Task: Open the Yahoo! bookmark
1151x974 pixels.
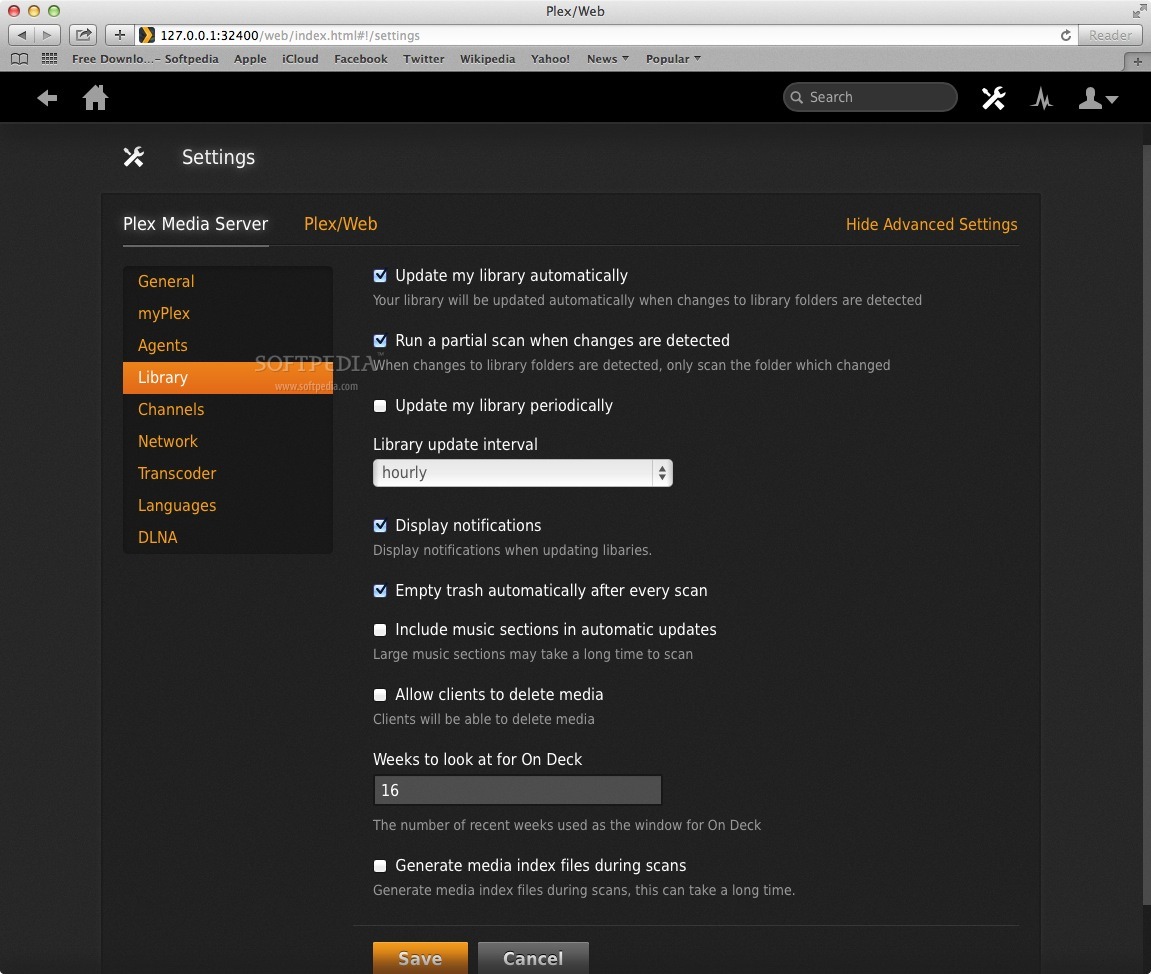Action: (x=551, y=59)
